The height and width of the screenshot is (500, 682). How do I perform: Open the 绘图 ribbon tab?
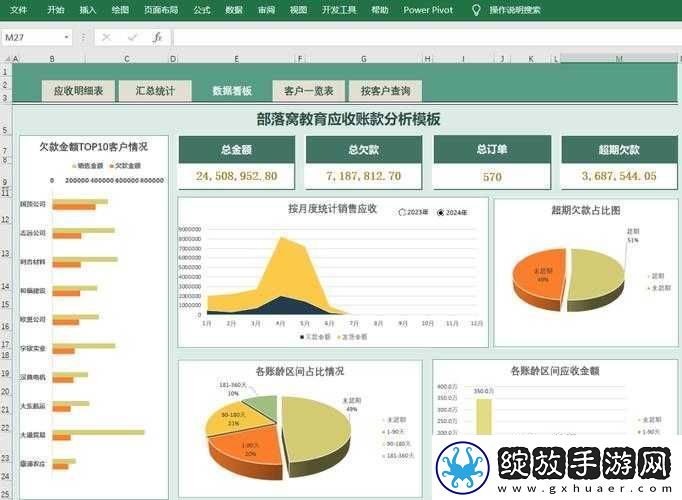coord(120,10)
